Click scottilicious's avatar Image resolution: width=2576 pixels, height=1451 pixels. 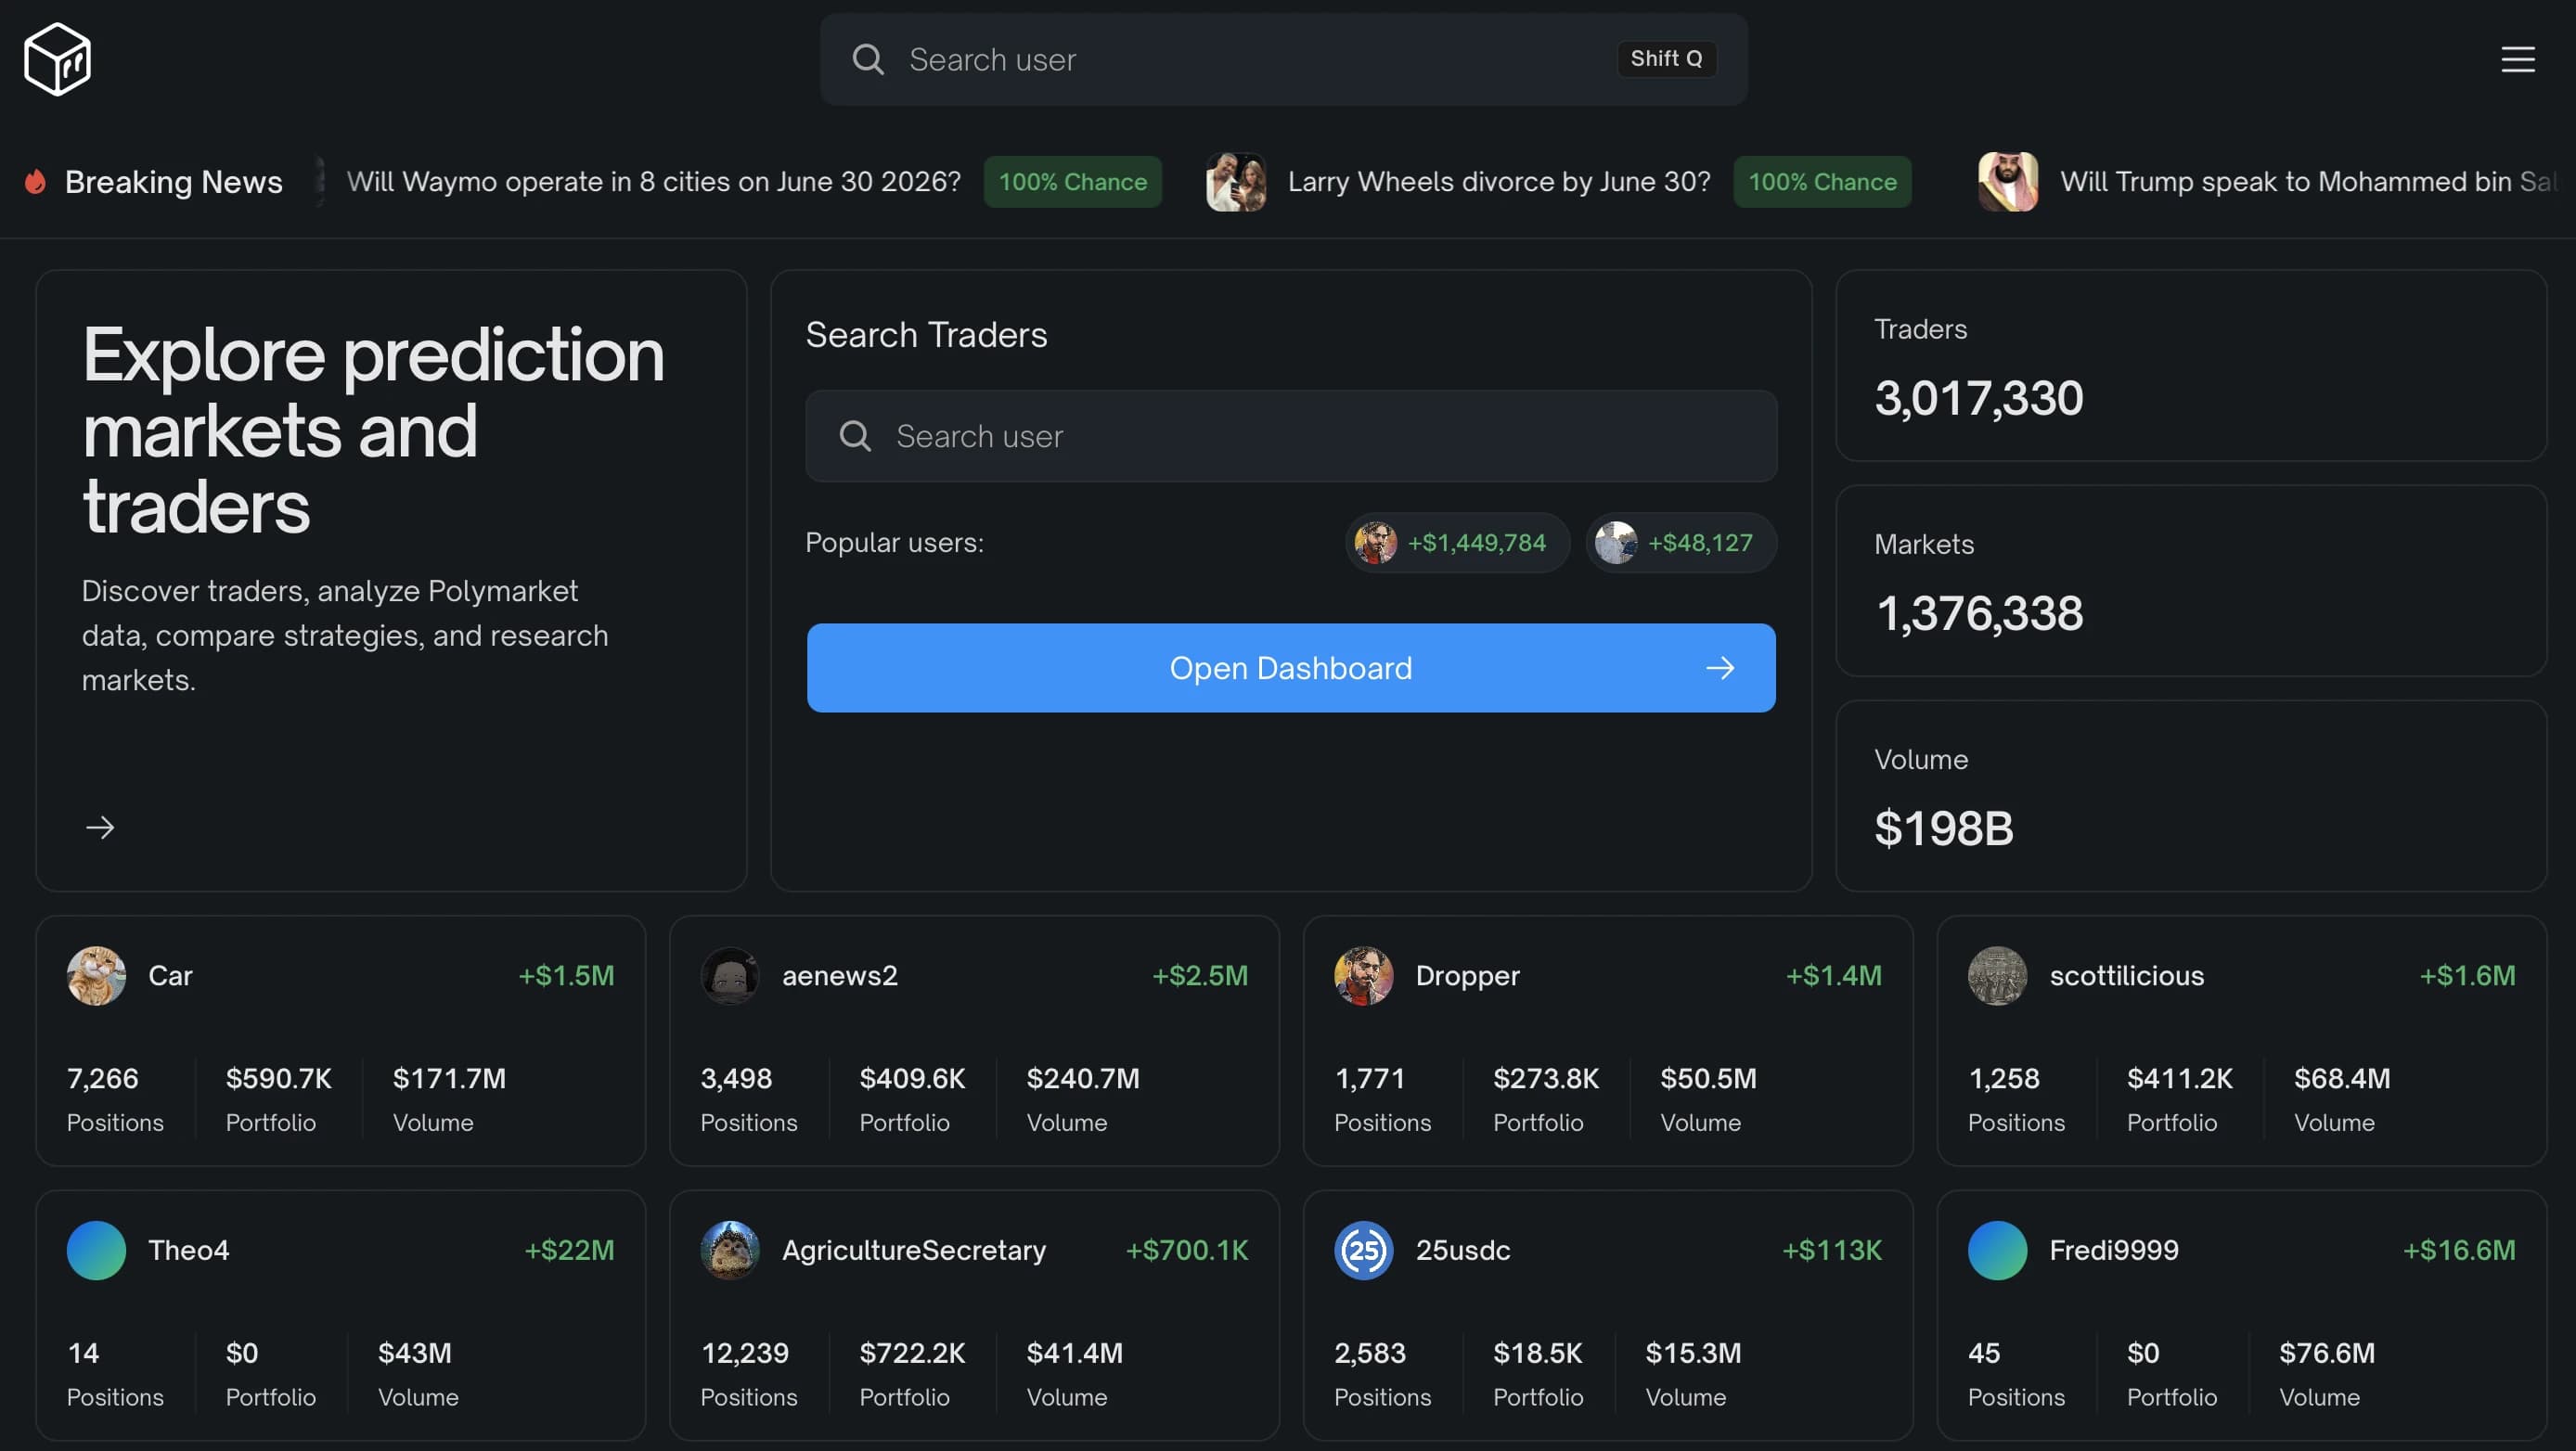1997,975
